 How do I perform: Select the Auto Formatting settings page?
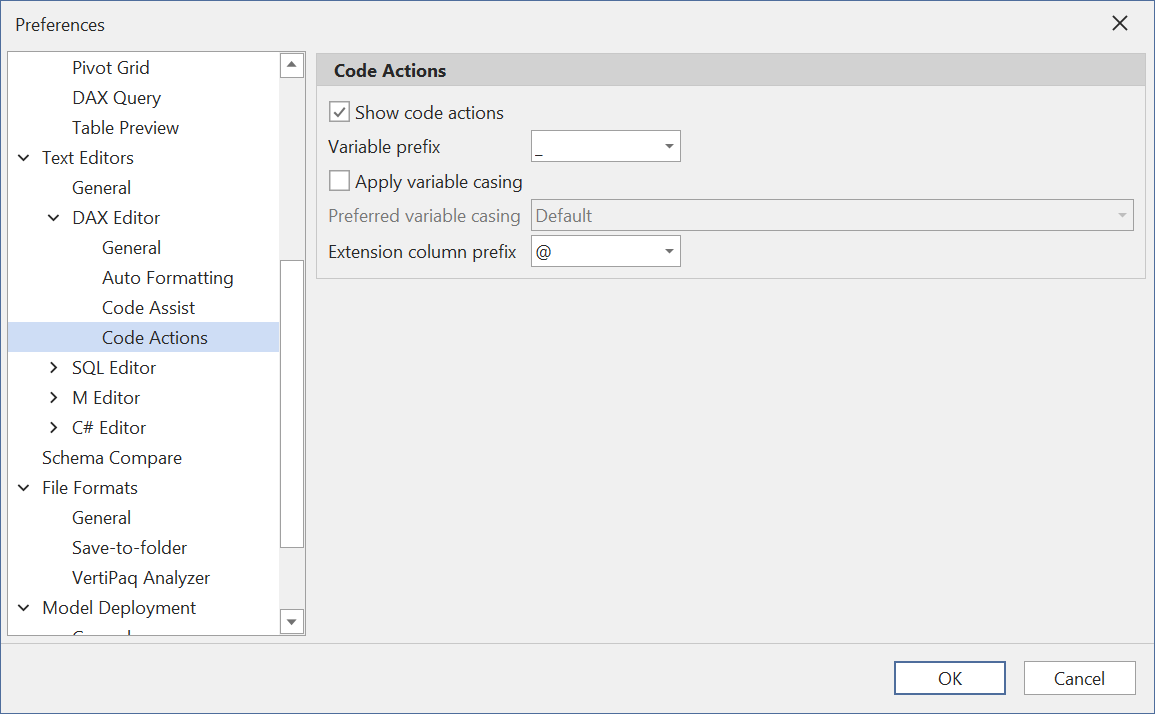point(167,277)
